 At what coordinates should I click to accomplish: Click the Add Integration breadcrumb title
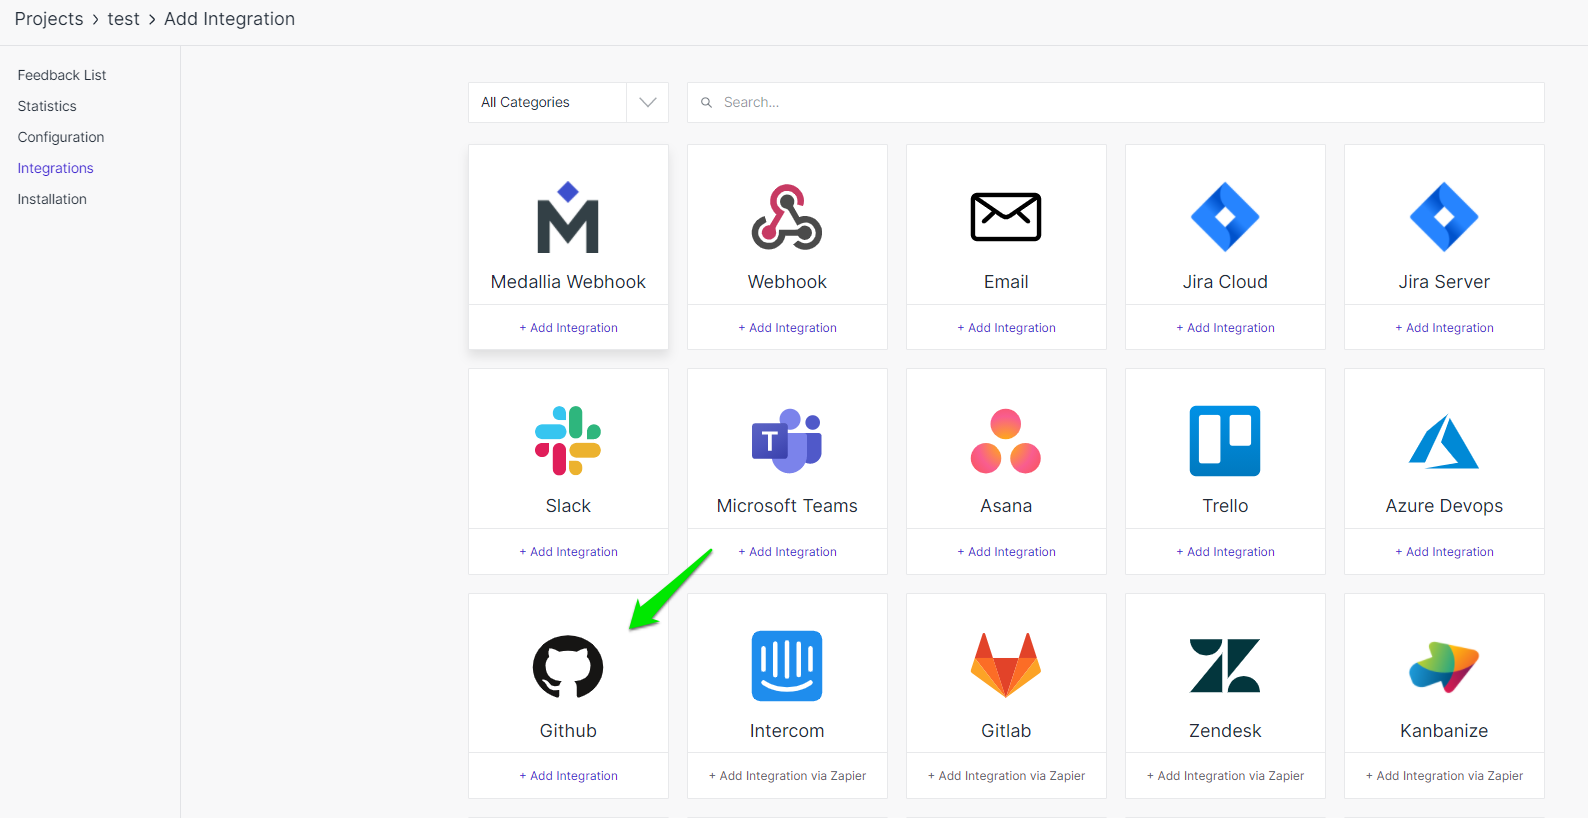[229, 19]
